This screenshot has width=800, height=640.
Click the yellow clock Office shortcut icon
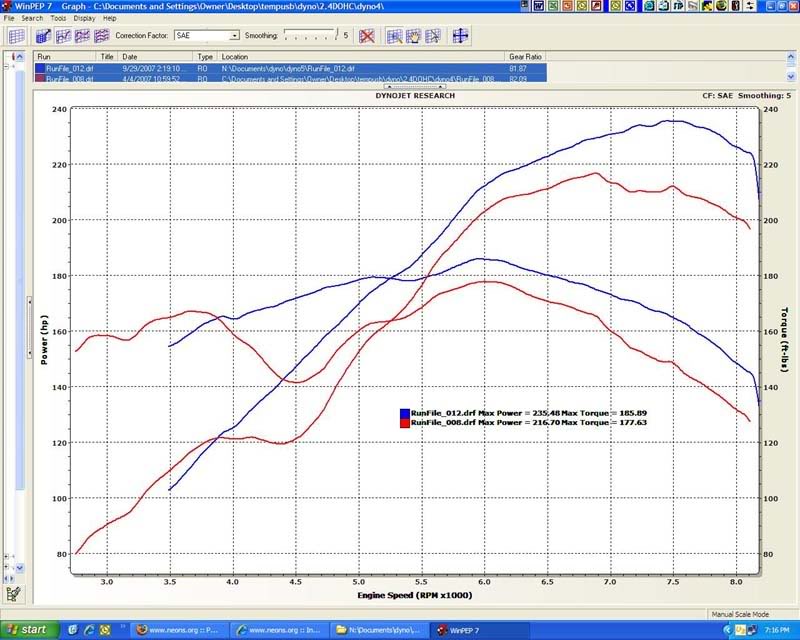coord(582,6)
